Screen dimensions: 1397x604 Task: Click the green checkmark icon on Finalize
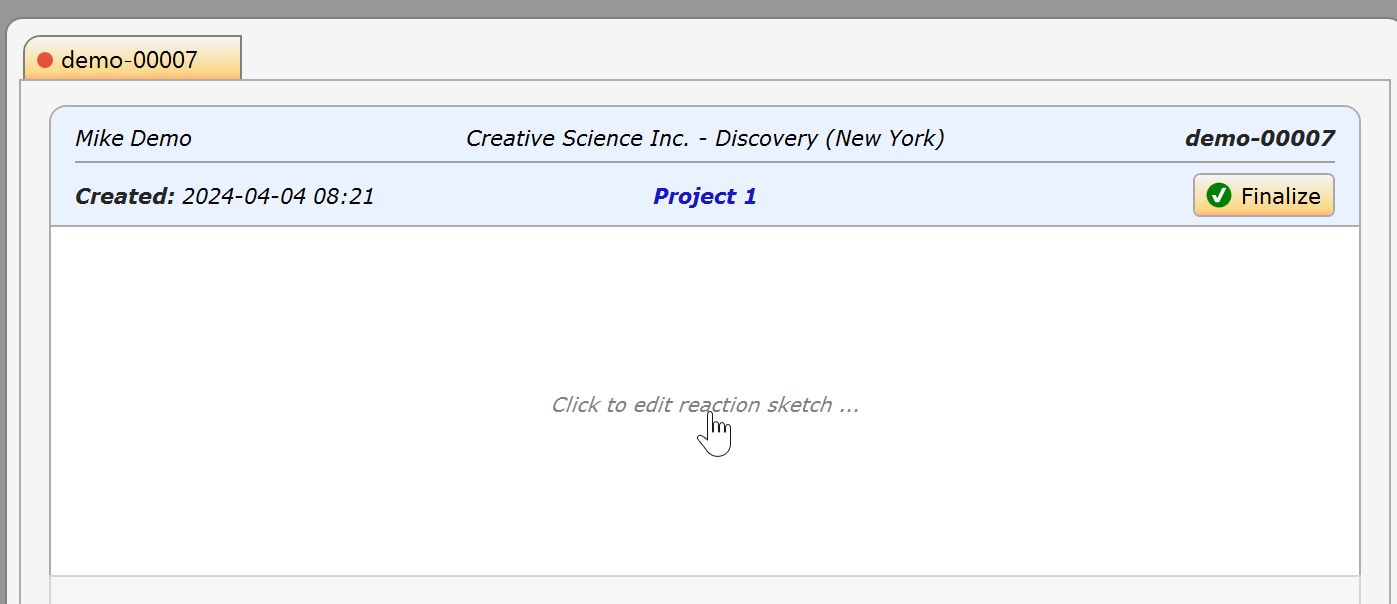(x=1218, y=196)
